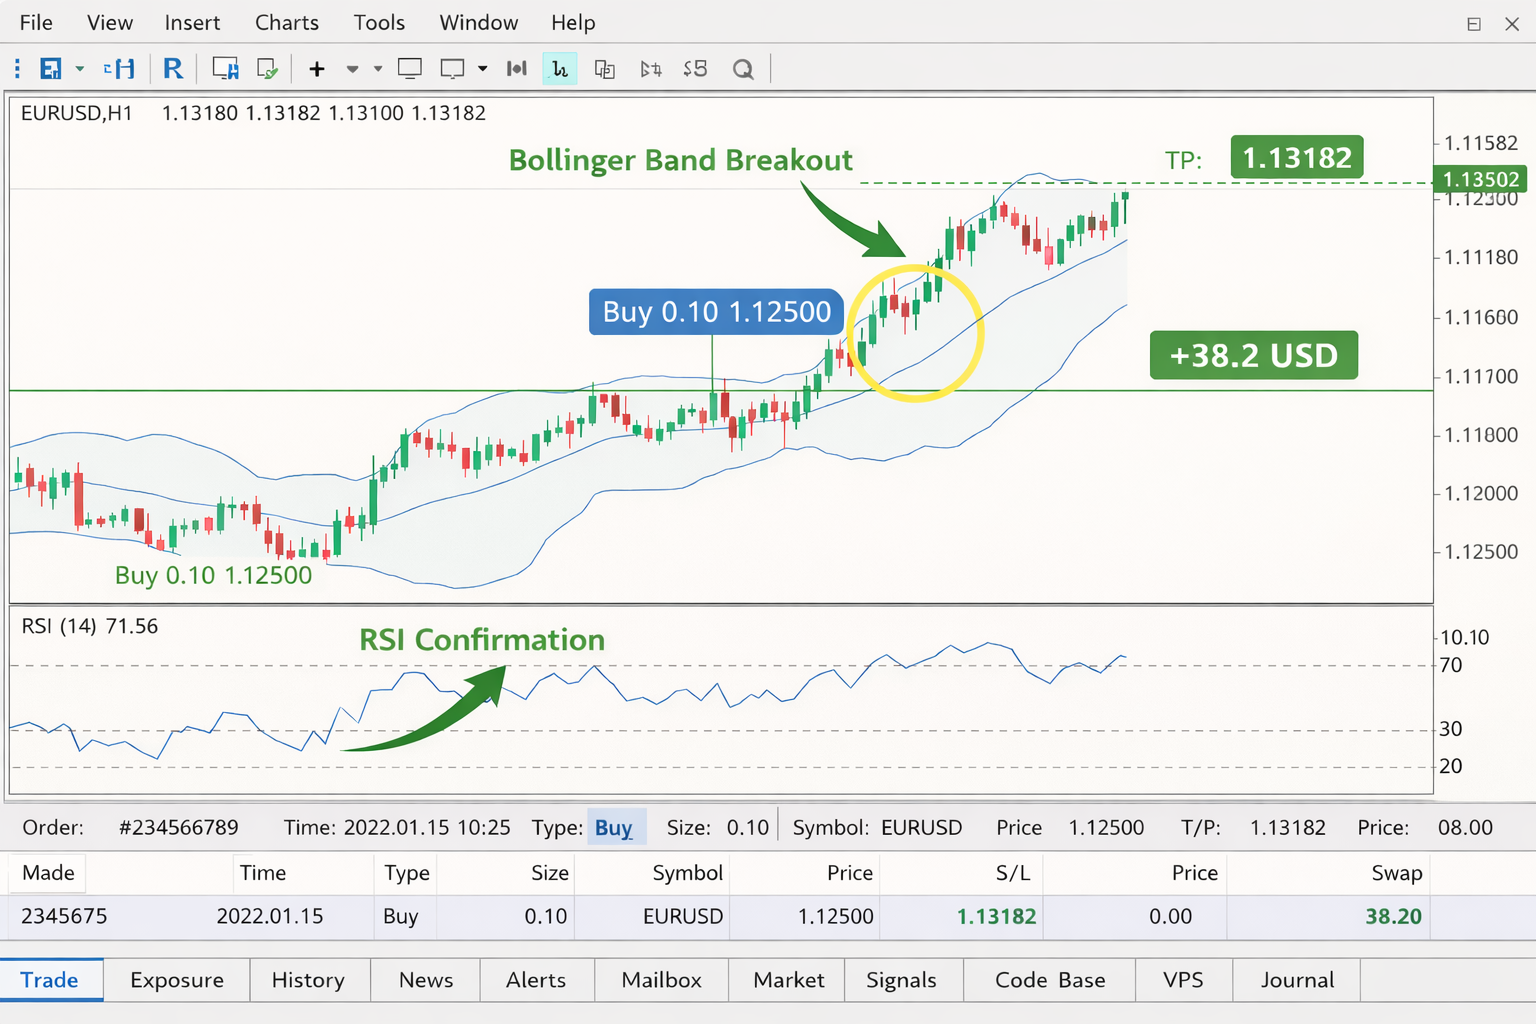Click the green 1.13182 value in the trade row
Screen dimensions: 1536x1024
pyautogui.click(x=996, y=916)
